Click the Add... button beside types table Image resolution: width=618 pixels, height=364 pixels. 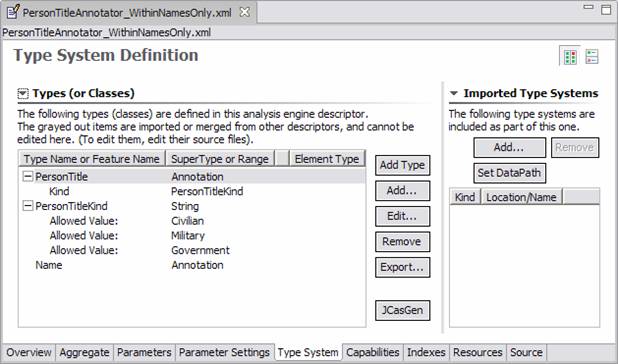402,191
